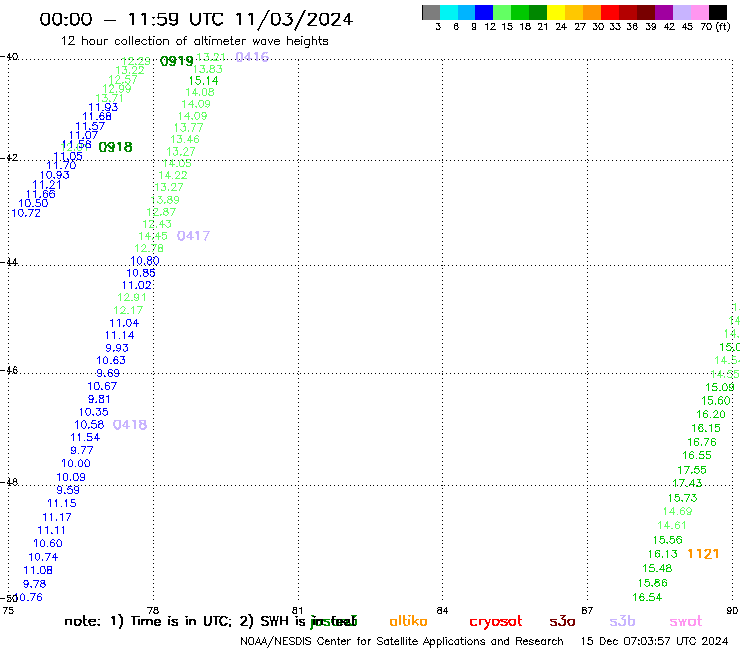Select the wave height value '11.54'
740x650 pixels.
click(x=85, y=437)
